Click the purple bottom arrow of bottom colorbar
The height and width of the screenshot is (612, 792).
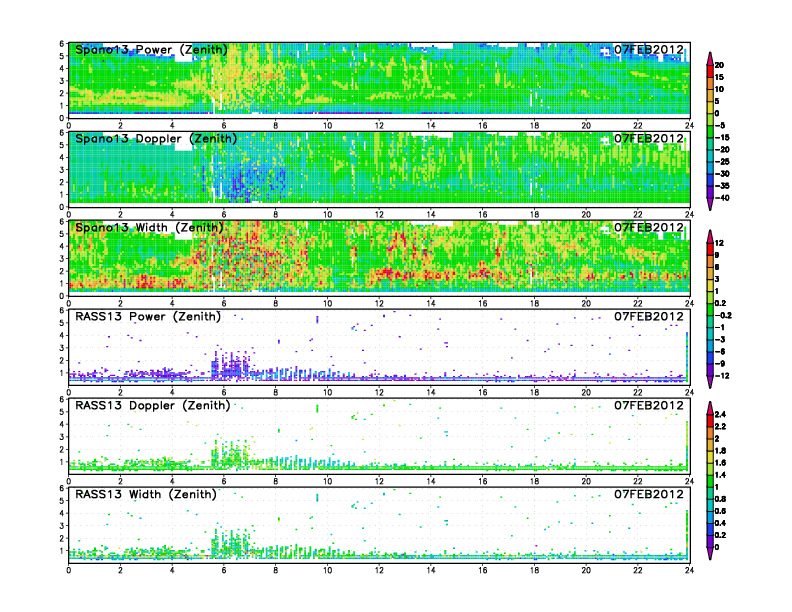tap(710, 553)
